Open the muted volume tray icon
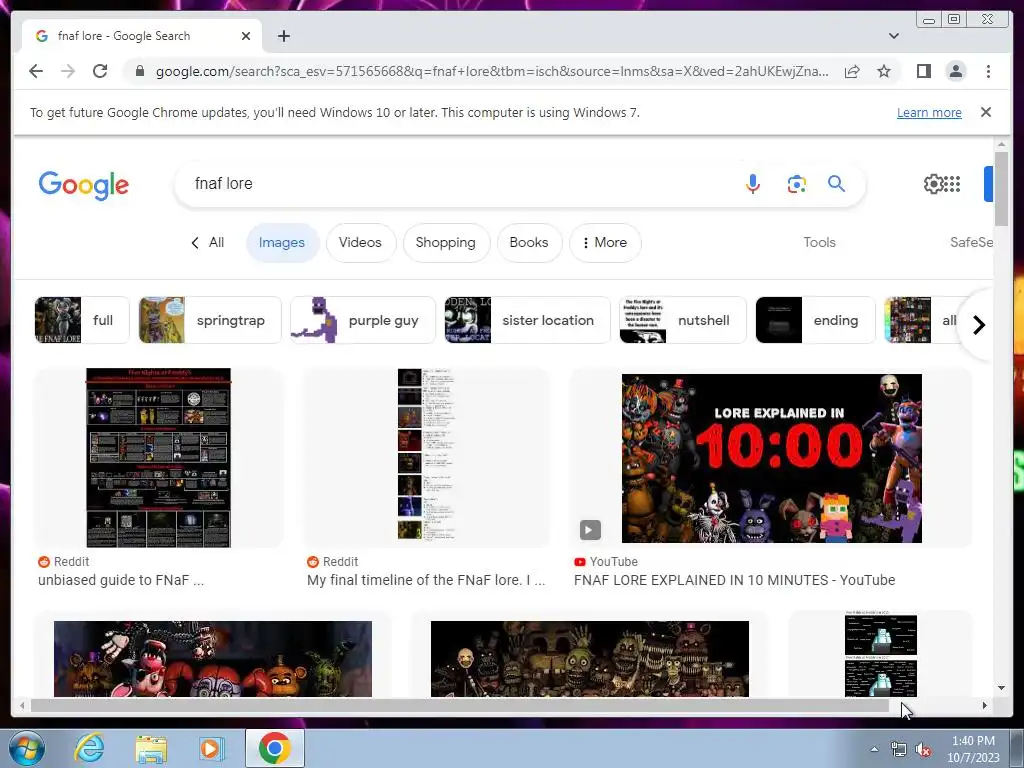1024x768 pixels. (923, 750)
